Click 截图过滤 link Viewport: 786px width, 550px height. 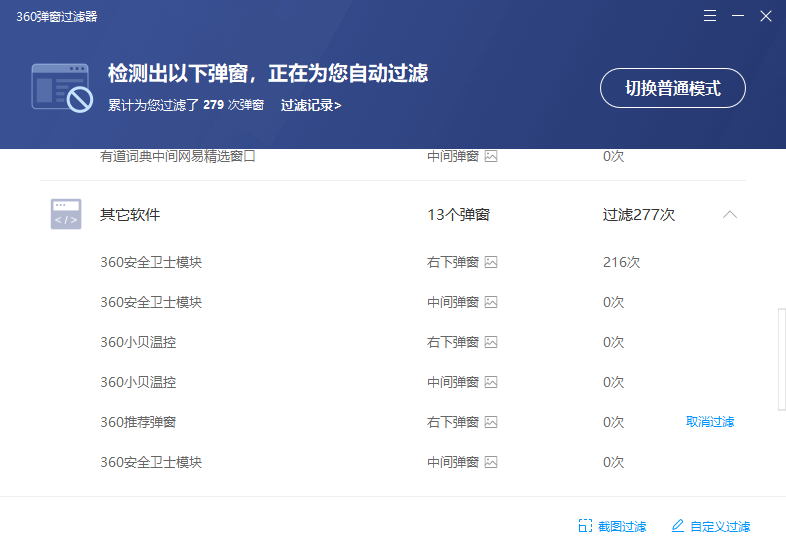coord(622,526)
